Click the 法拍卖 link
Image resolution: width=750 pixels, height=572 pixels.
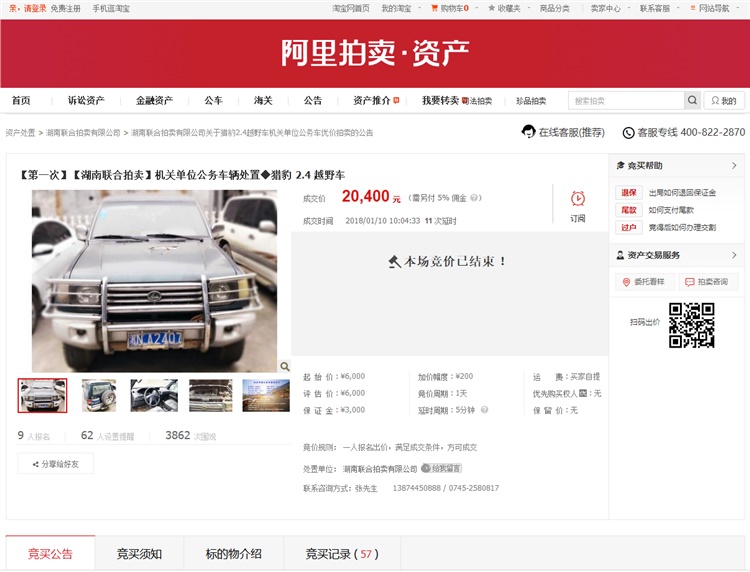pos(480,101)
